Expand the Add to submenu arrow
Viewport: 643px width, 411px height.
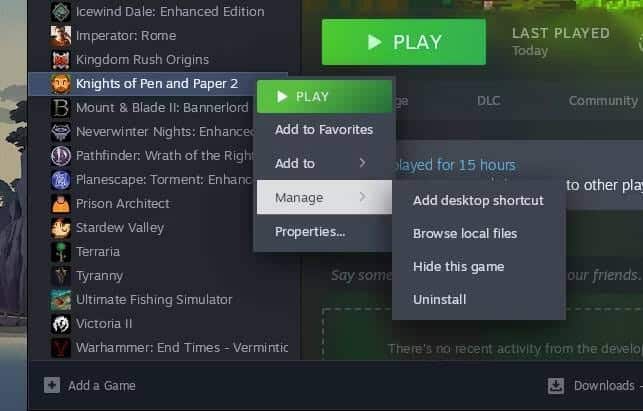pyautogui.click(x=362, y=163)
